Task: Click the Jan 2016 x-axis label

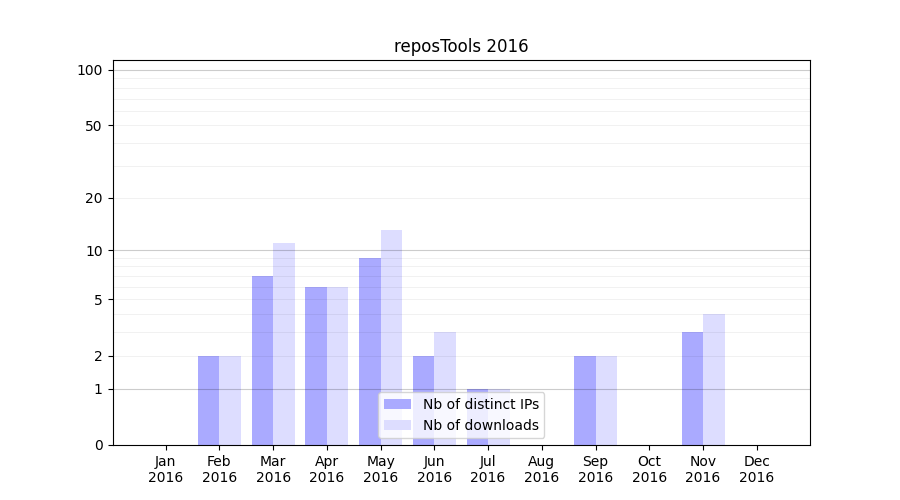Action: click(x=166, y=469)
